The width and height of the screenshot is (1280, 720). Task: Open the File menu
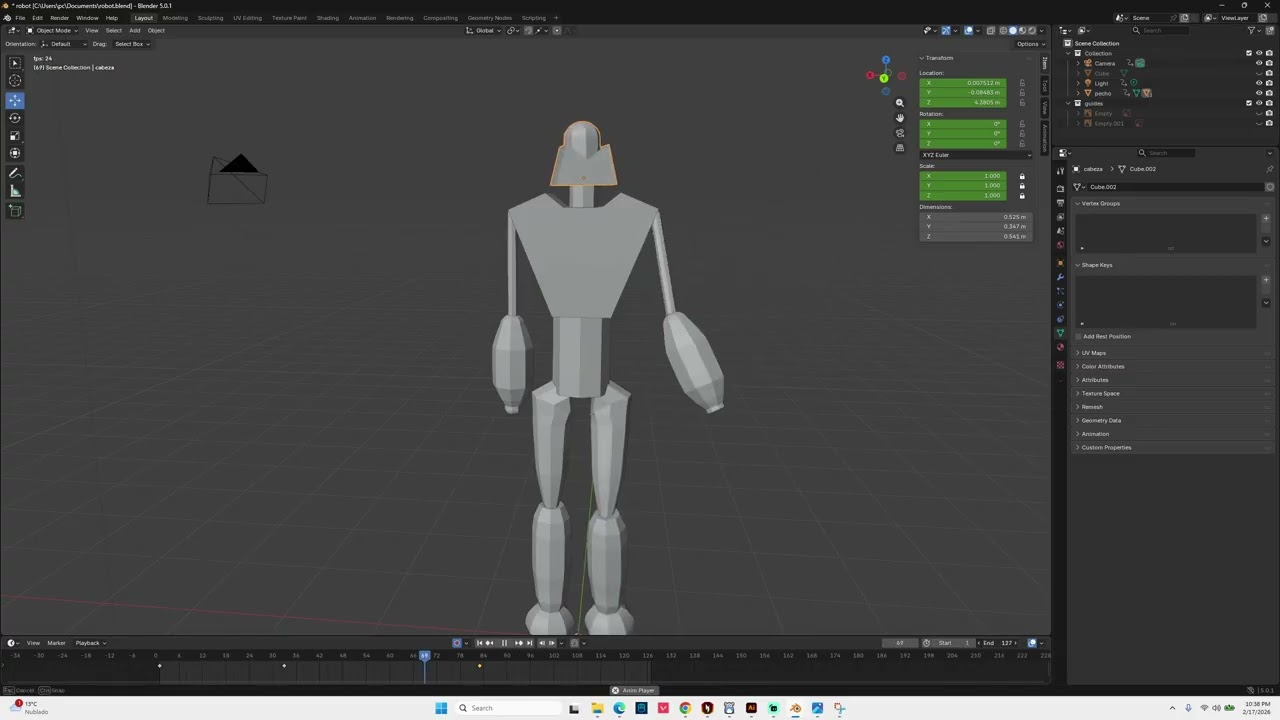[20, 18]
